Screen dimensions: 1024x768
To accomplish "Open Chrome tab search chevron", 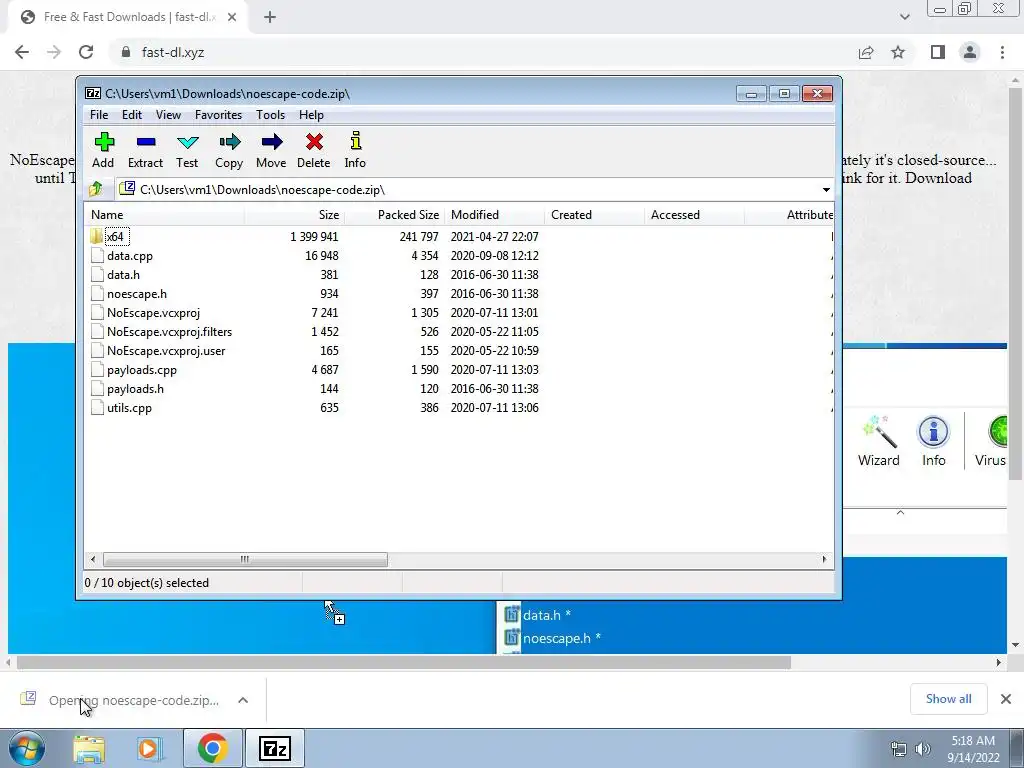I will [x=904, y=17].
